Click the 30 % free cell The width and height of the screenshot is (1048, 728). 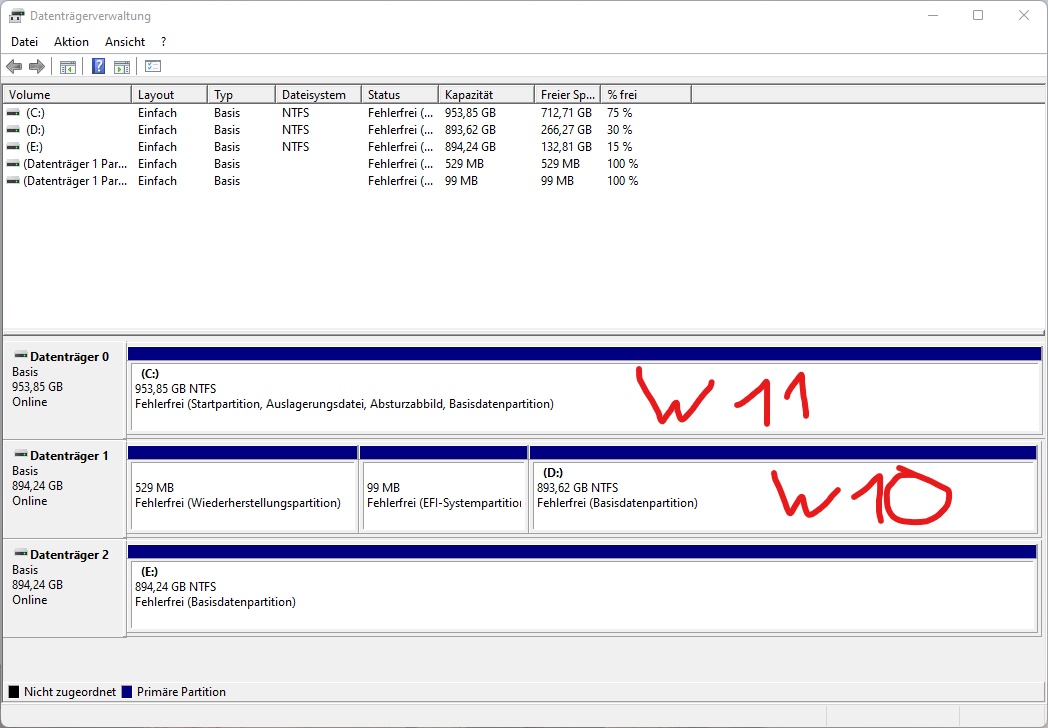click(x=620, y=130)
